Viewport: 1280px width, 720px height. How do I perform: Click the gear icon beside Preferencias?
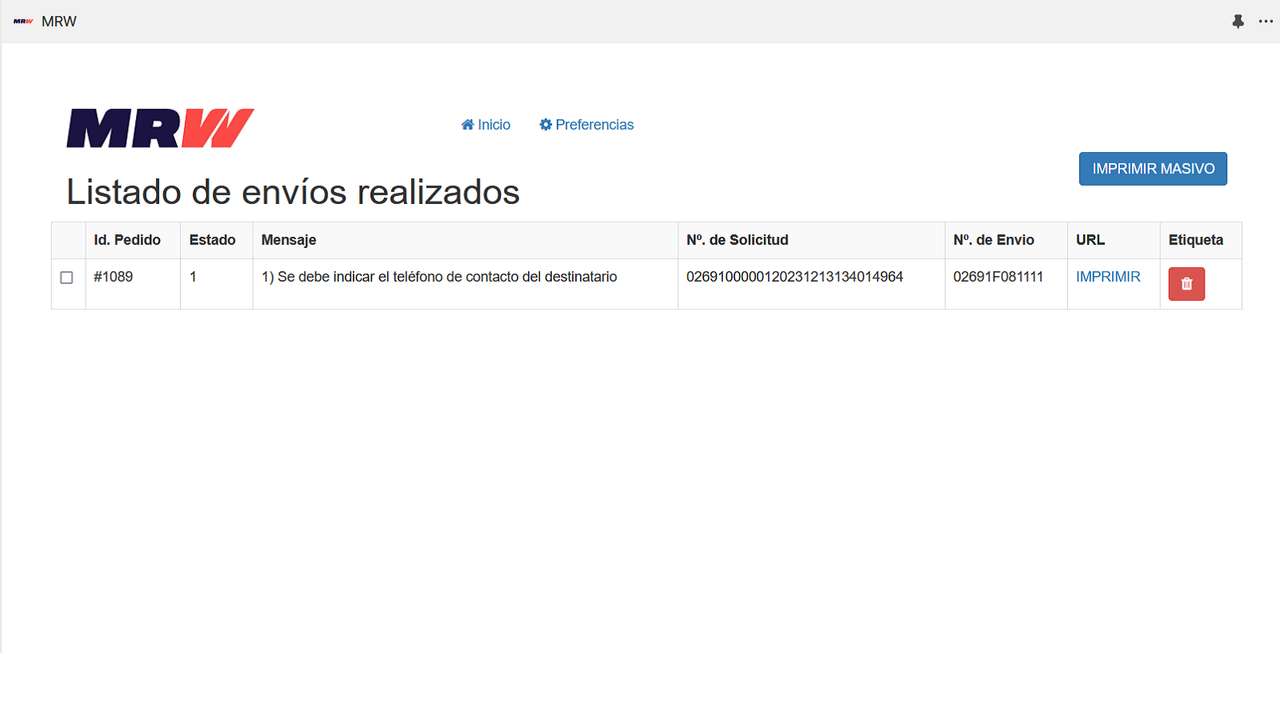[x=545, y=125]
